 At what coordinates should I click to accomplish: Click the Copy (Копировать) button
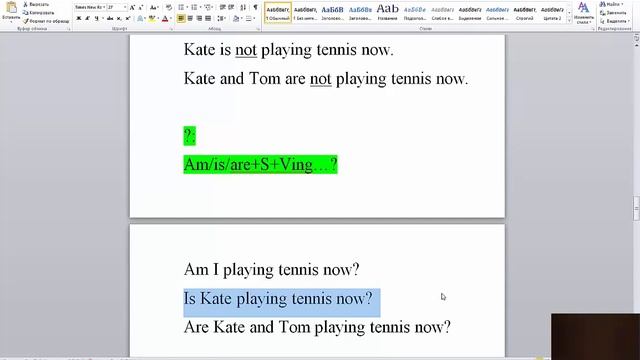tap(38, 13)
